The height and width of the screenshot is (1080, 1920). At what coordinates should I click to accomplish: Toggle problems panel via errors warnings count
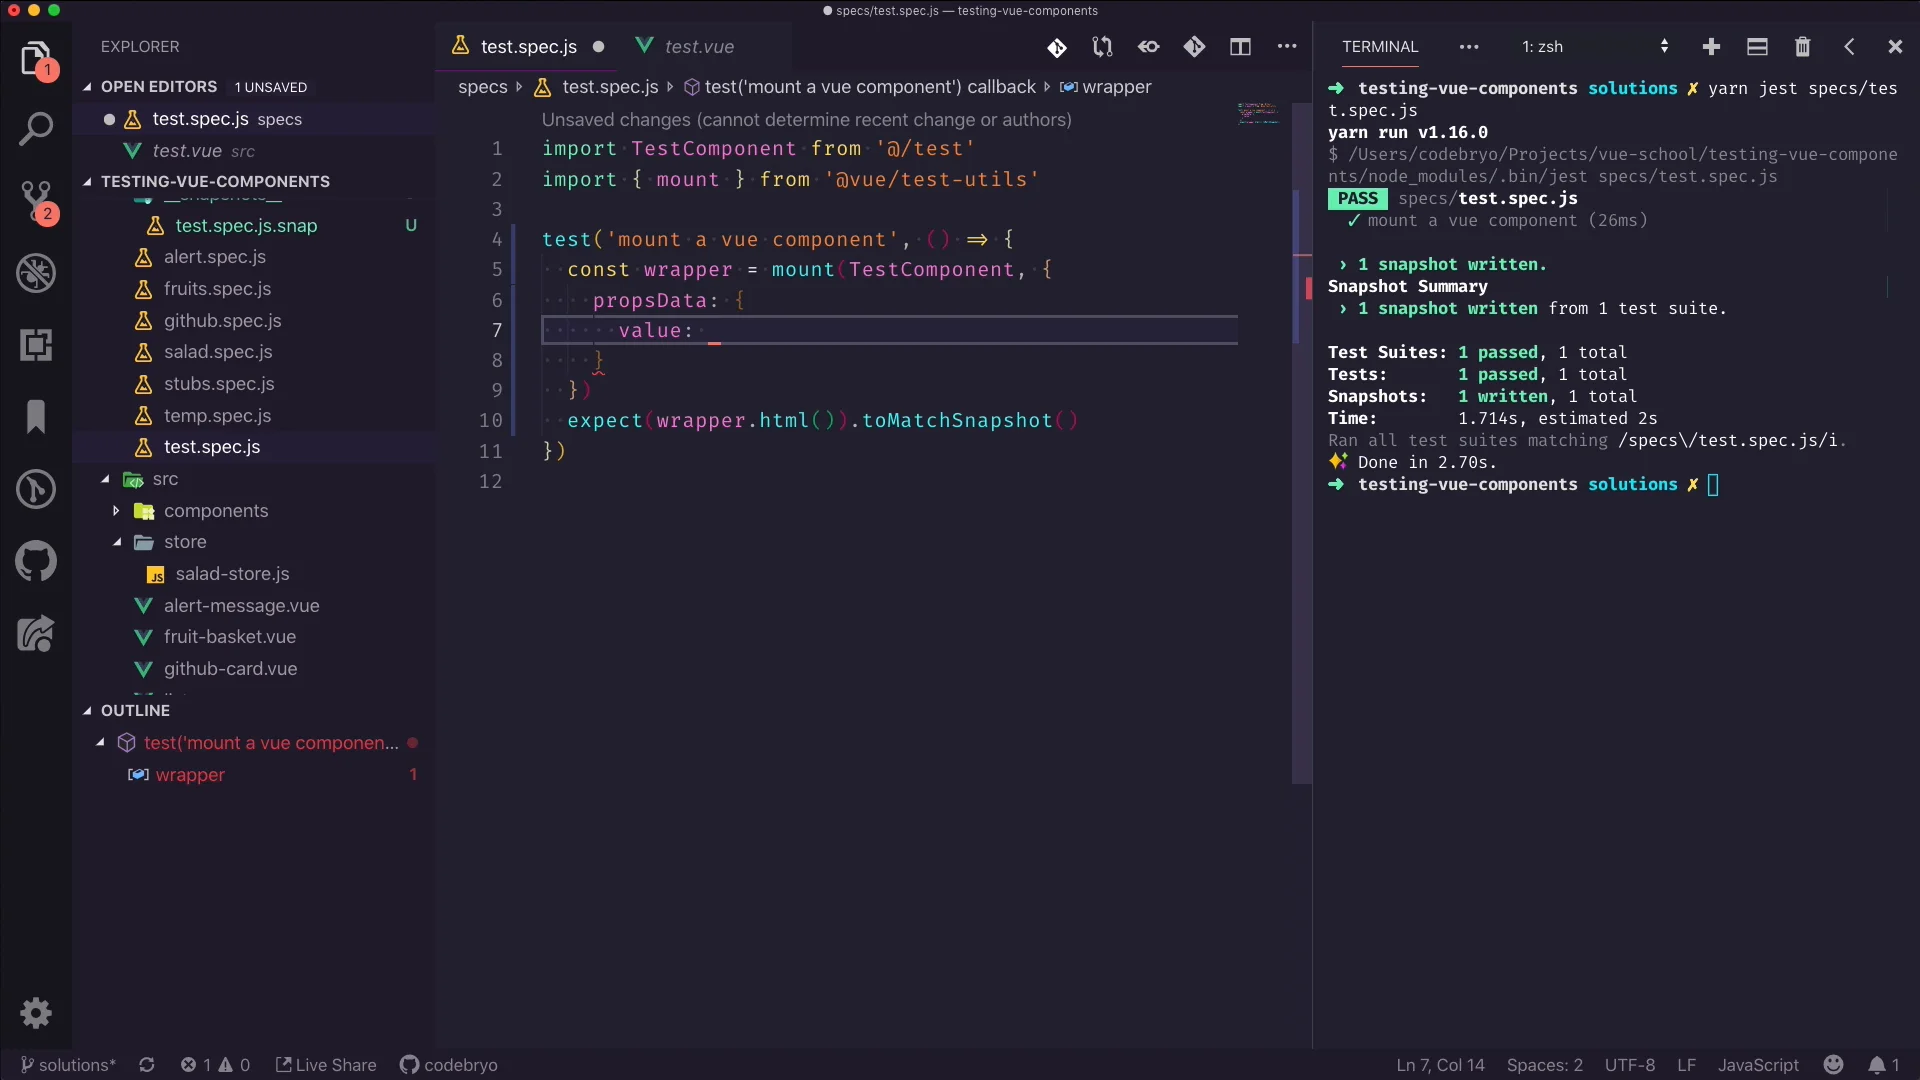pyautogui.click(x=215, y=1065)
